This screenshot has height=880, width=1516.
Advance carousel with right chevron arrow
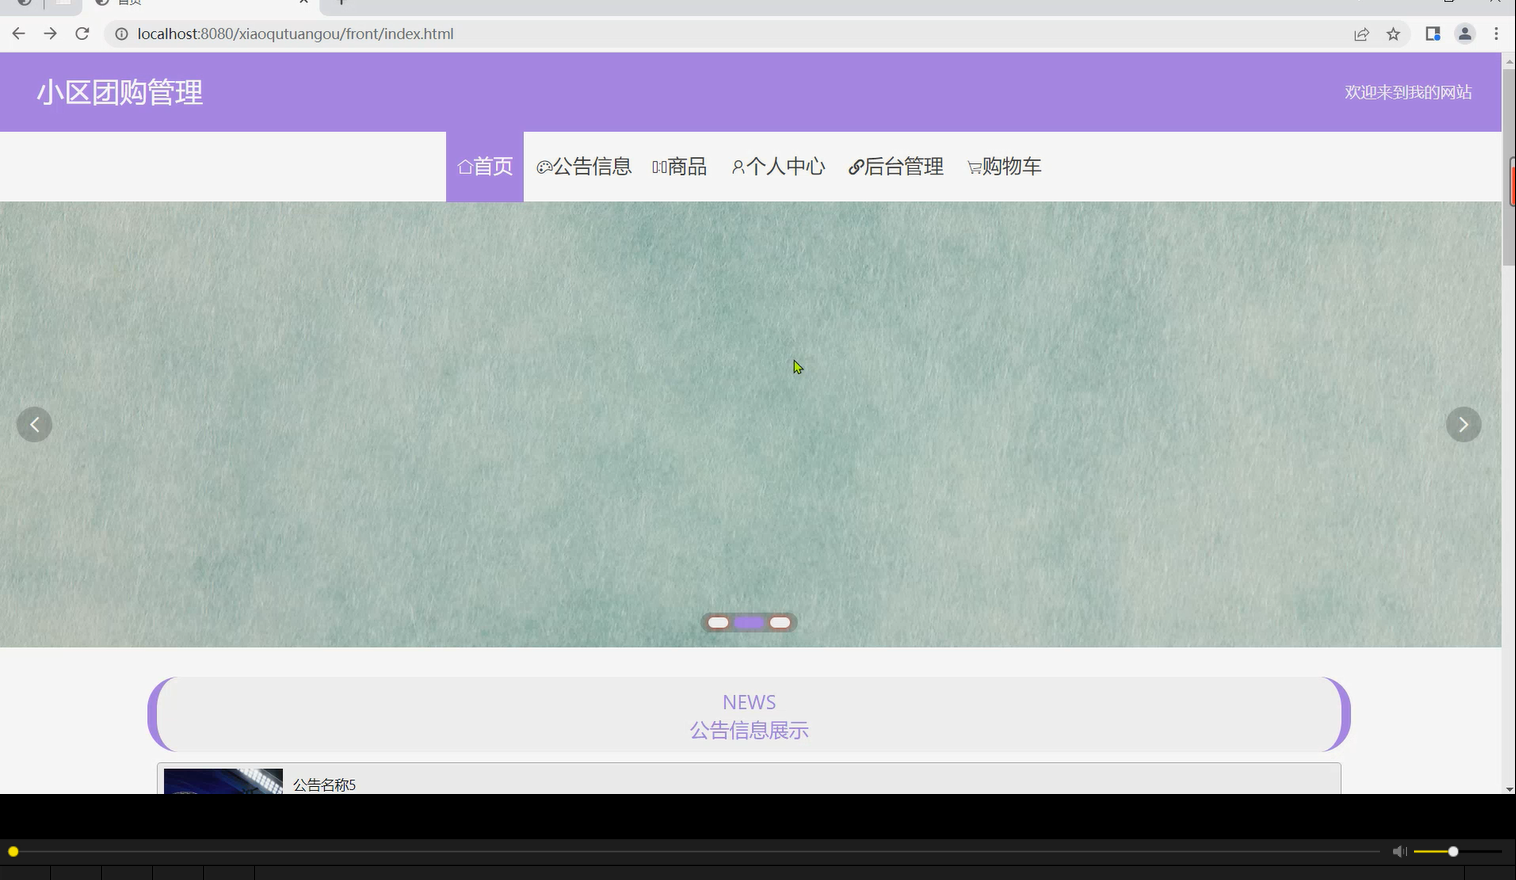(1463, 424)
